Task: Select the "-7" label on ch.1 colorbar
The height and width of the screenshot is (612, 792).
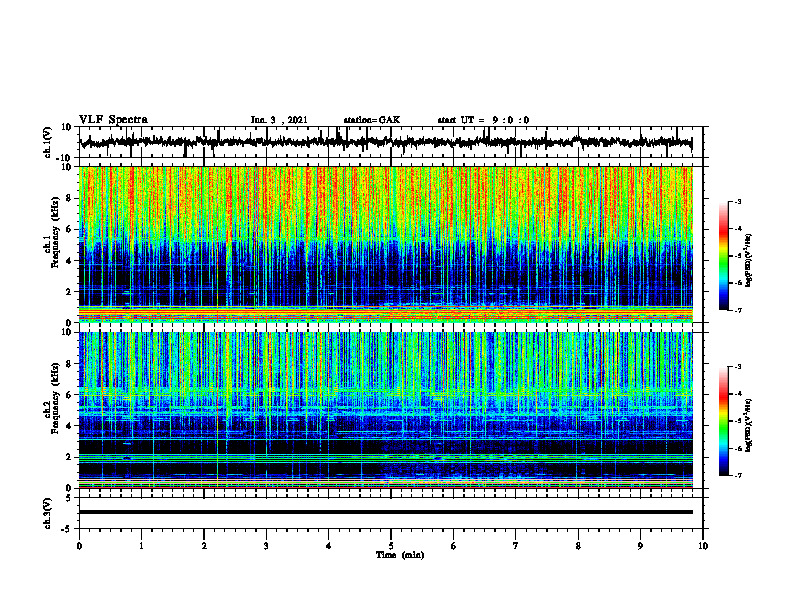Action: pyautogui.click(x=737, y=310)
